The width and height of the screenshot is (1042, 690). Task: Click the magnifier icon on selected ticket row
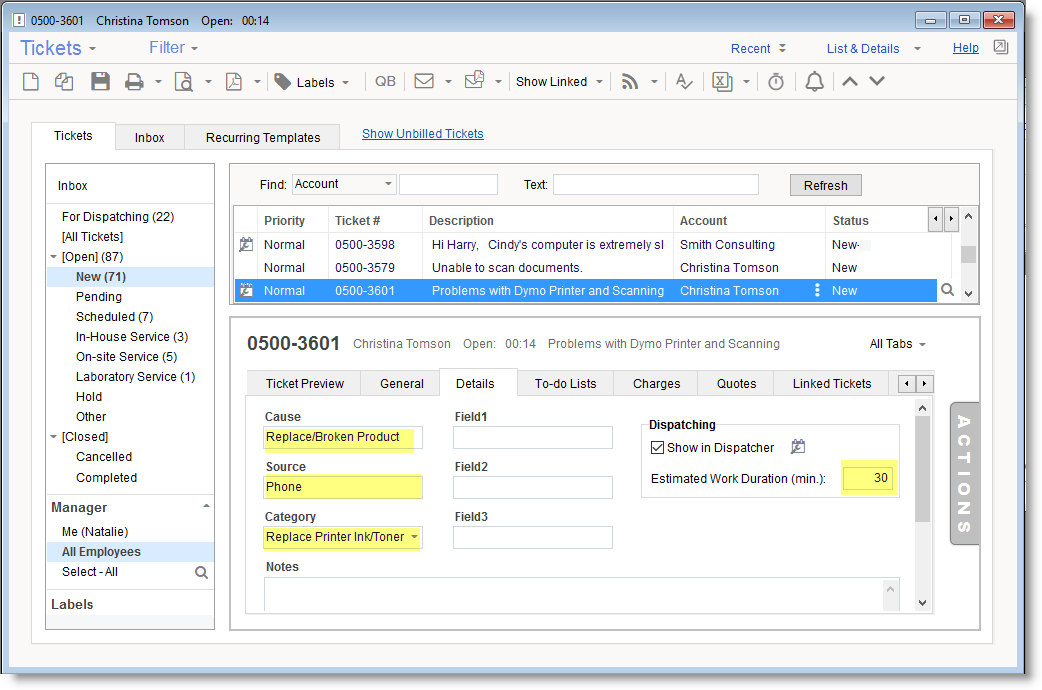coord(947,291)
